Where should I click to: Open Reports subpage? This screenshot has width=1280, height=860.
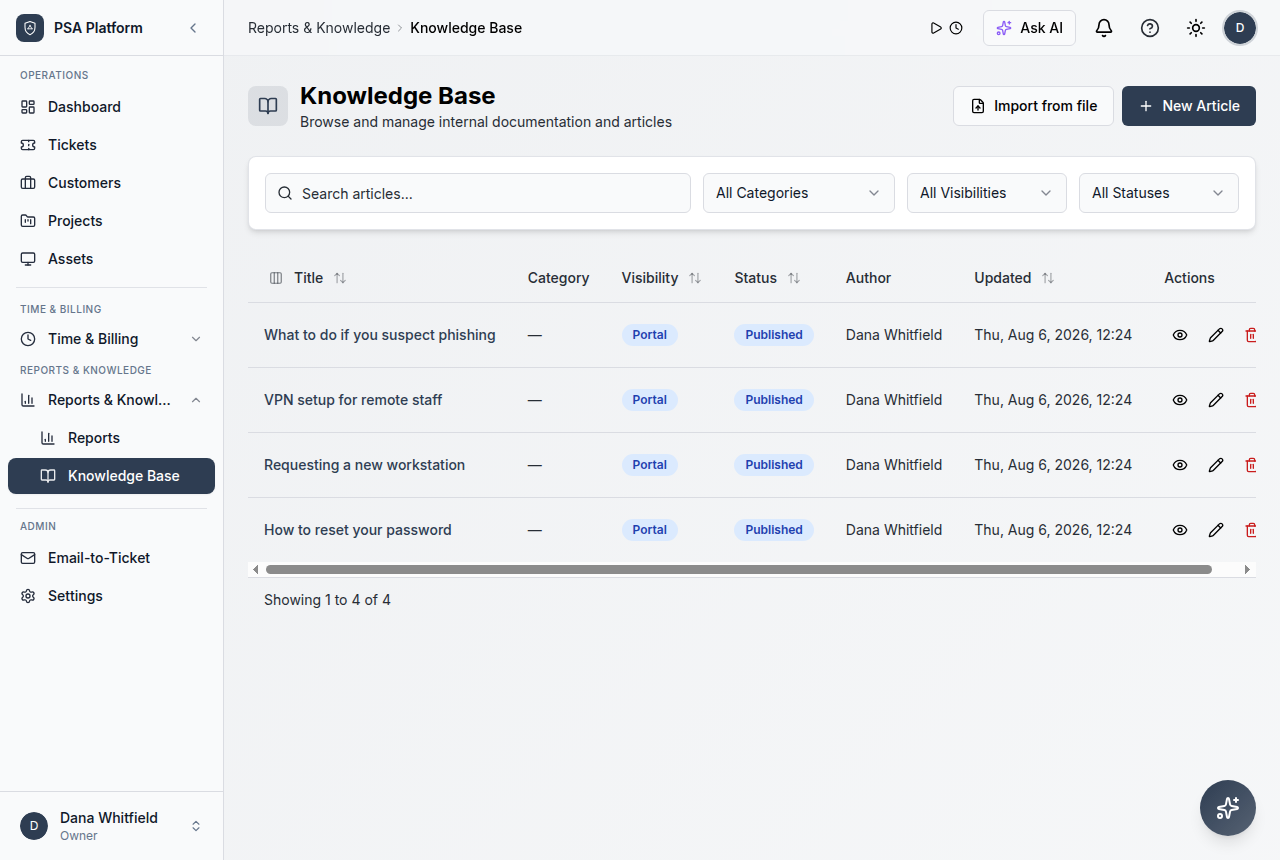pos(111,438)
